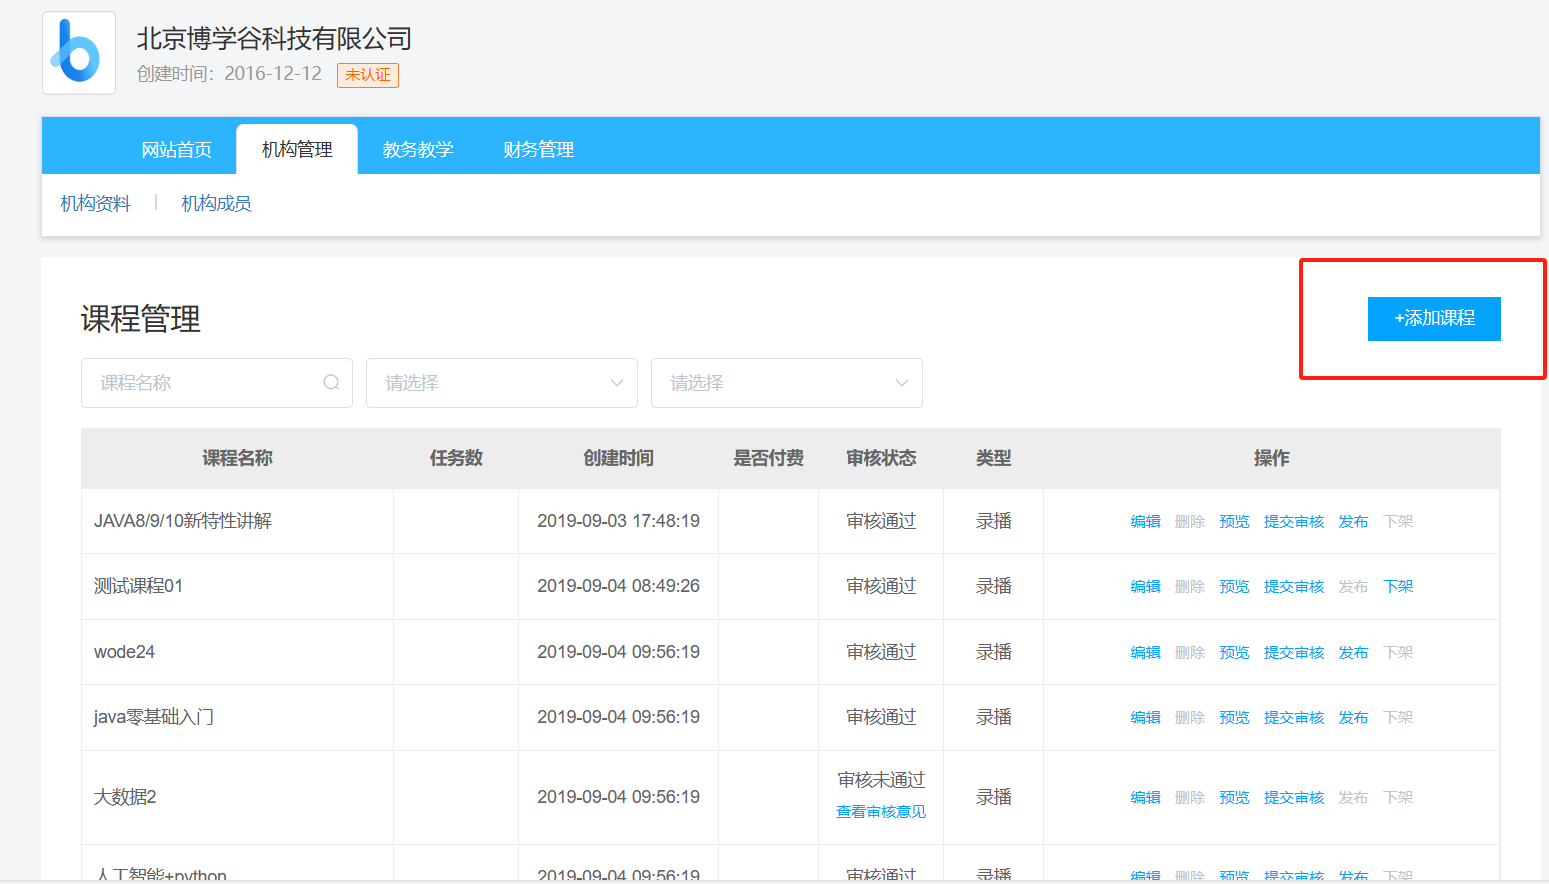The image size is (1549, 884).
Task: Click the 课程名称 column header
Action: coord(237,458)
